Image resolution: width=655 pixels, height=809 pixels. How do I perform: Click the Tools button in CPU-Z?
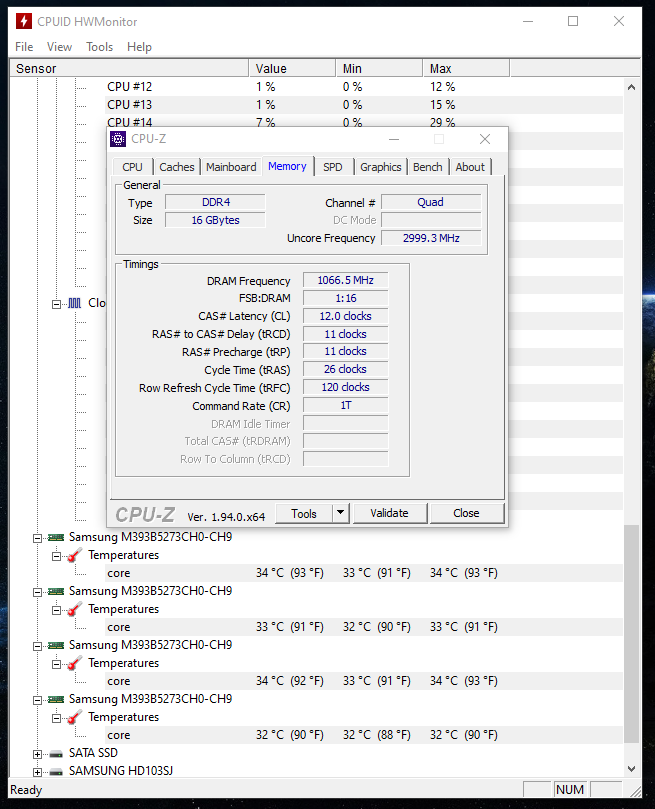pos(304,513)
